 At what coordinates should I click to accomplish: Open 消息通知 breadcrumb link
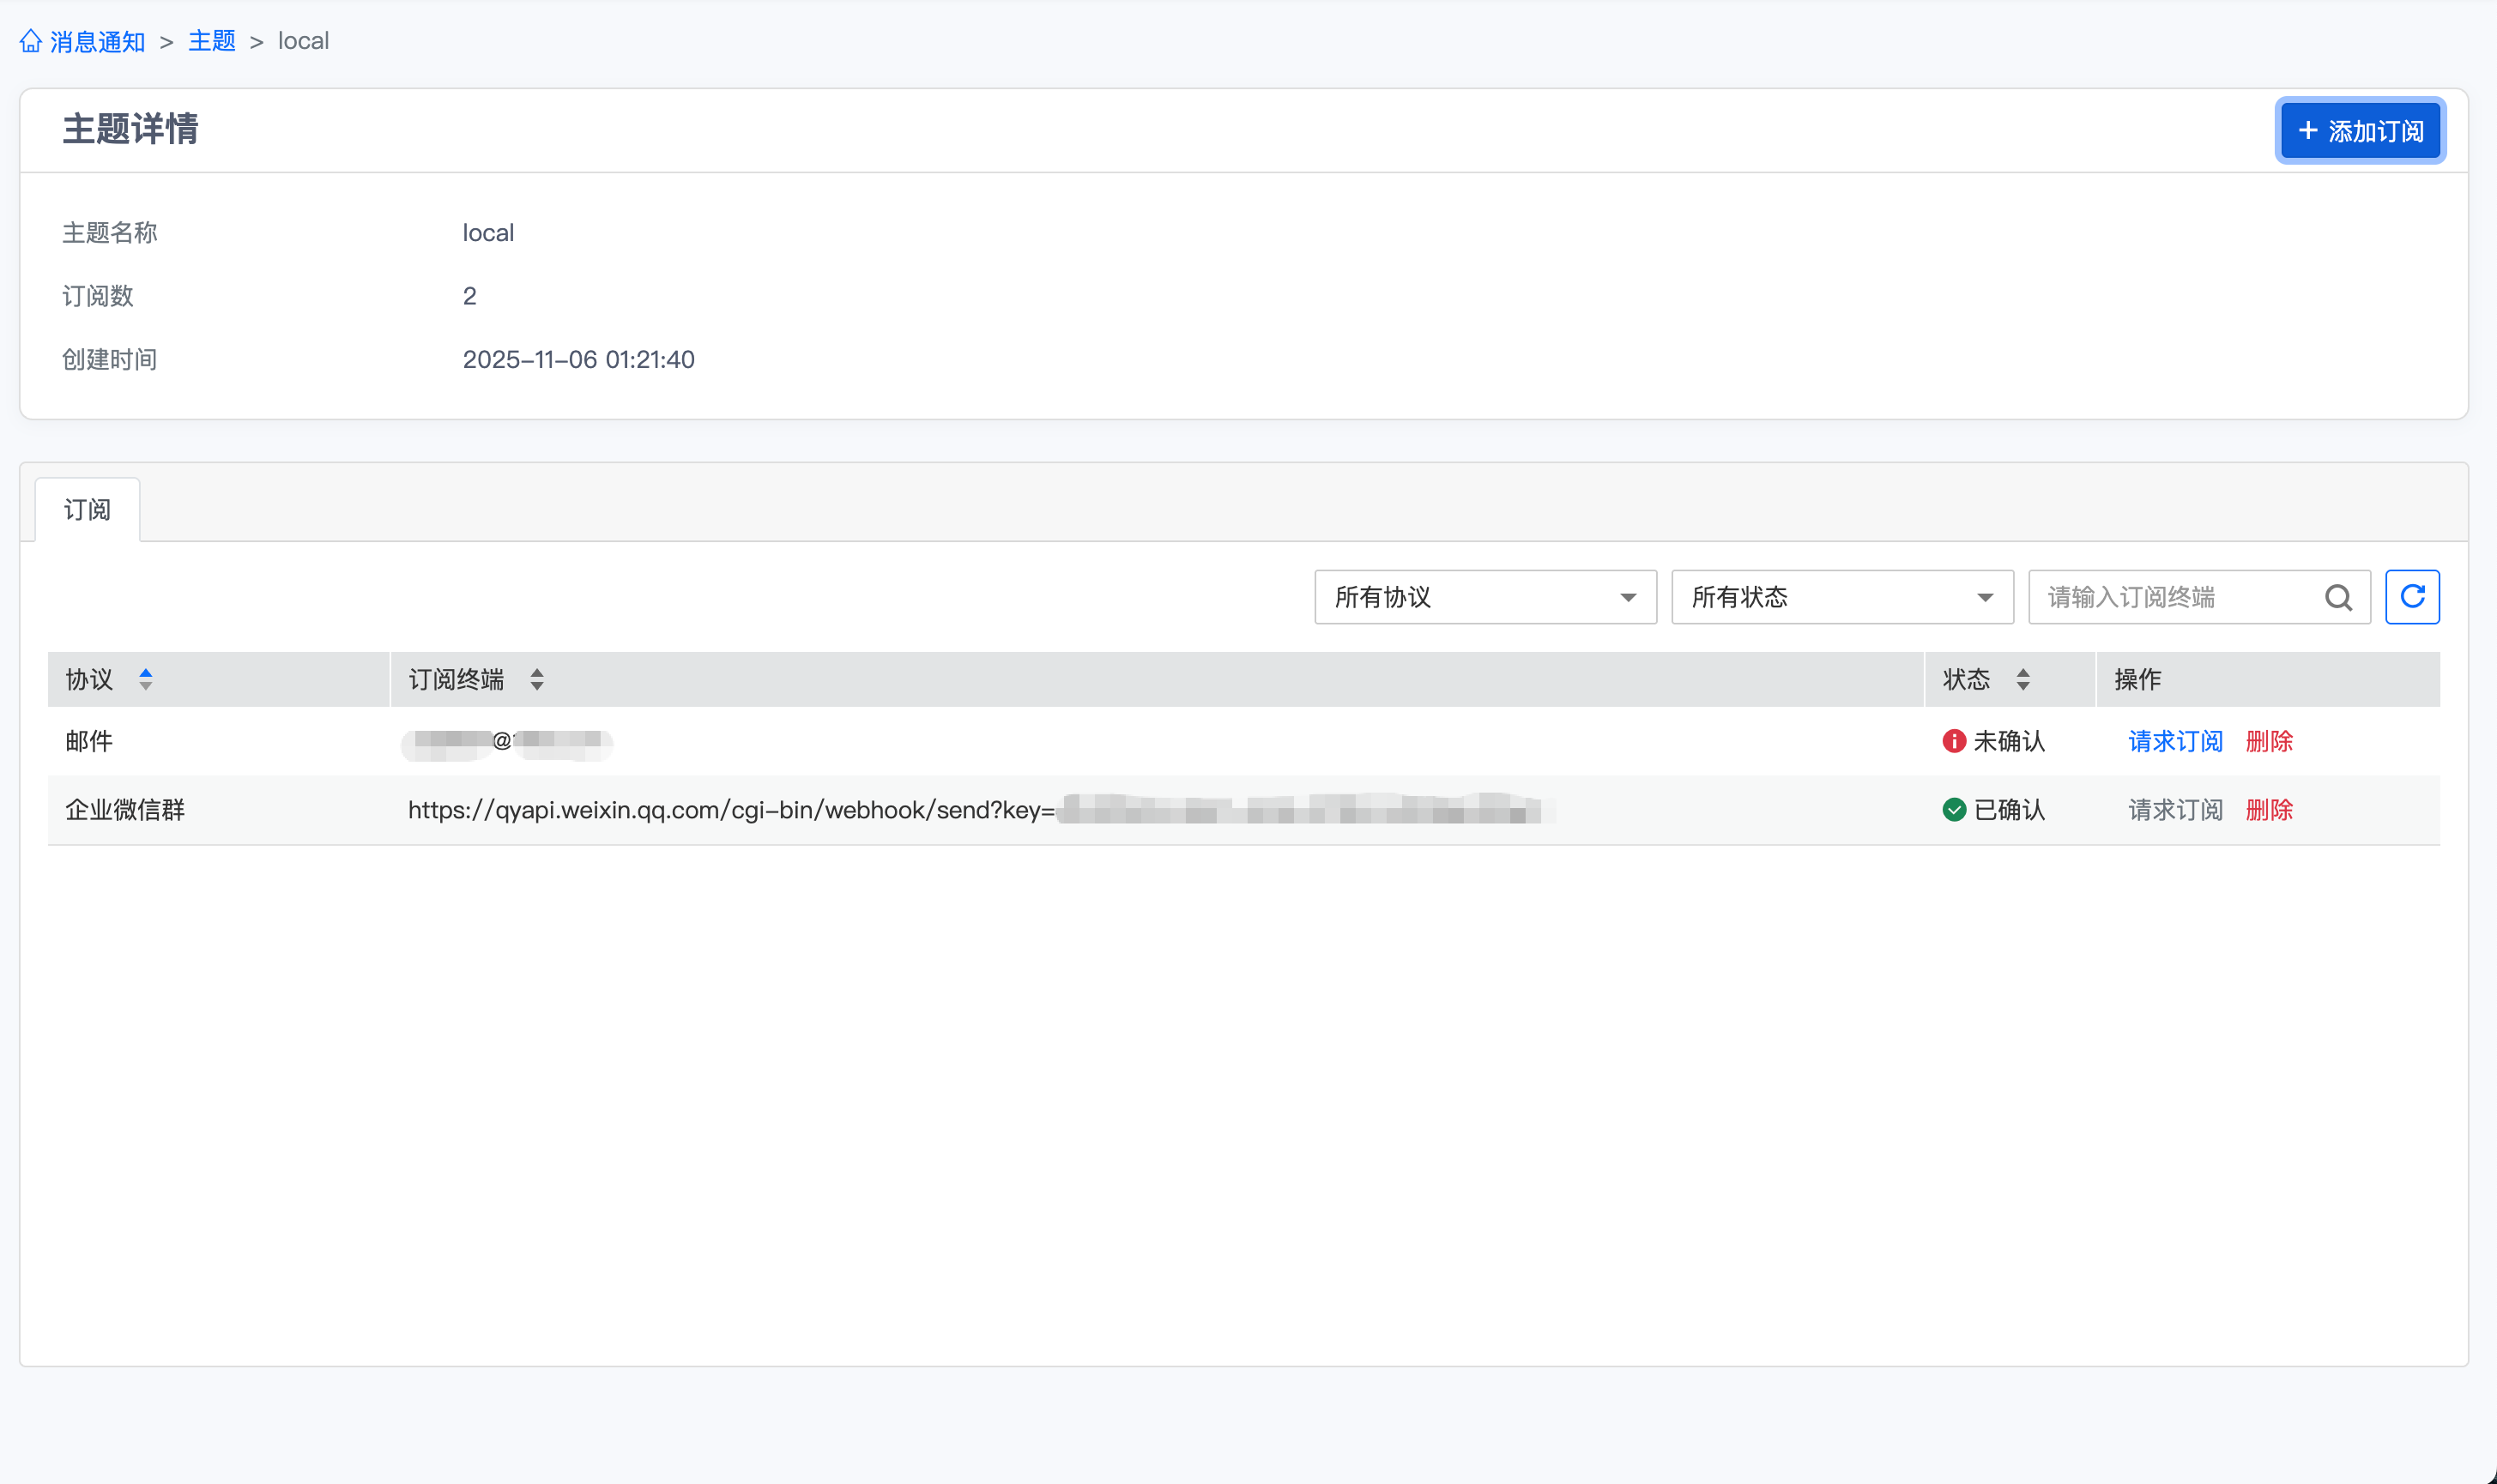point(98,41)
